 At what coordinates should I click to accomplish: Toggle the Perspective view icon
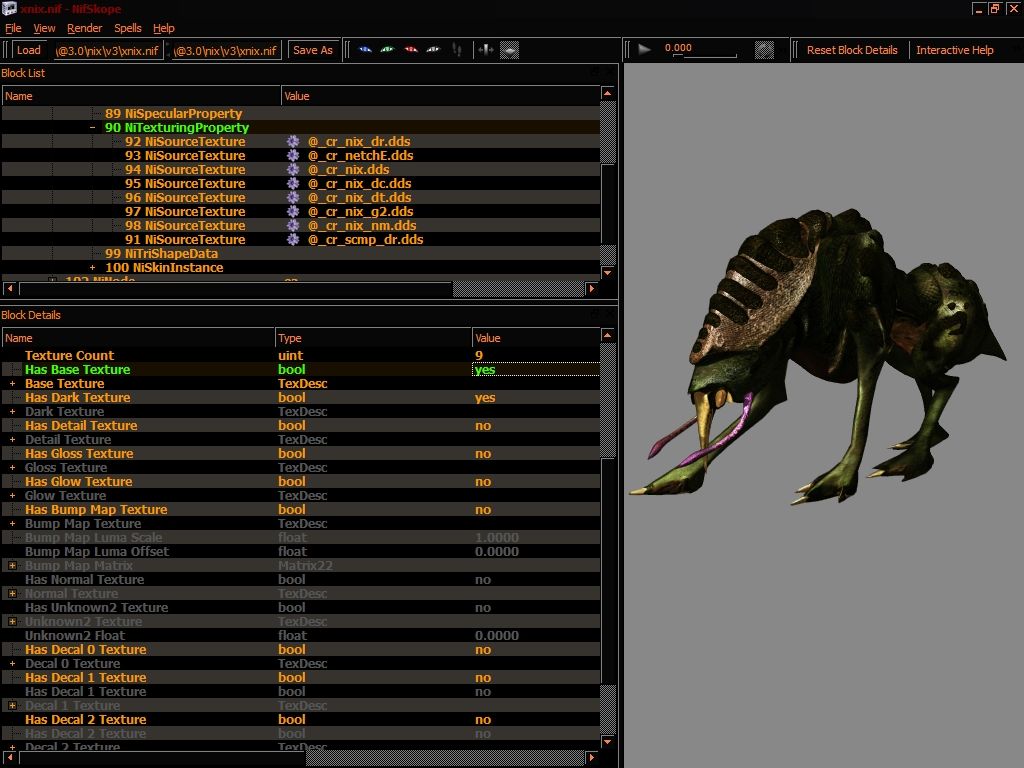click(509, 50)
